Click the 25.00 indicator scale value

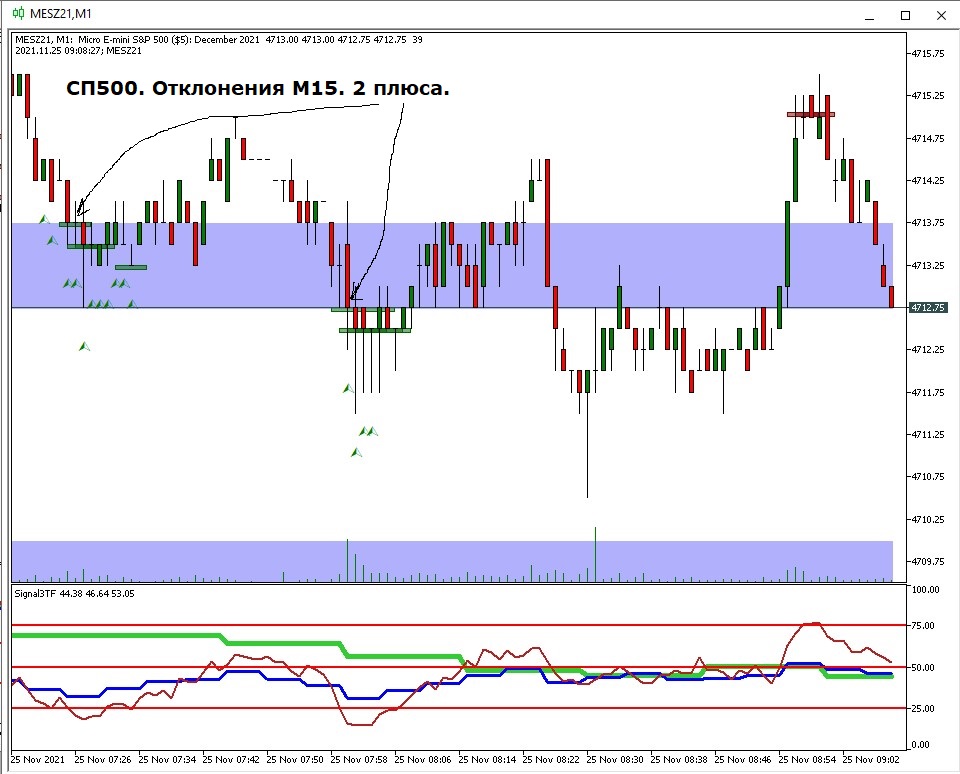[x=923, y=708]
